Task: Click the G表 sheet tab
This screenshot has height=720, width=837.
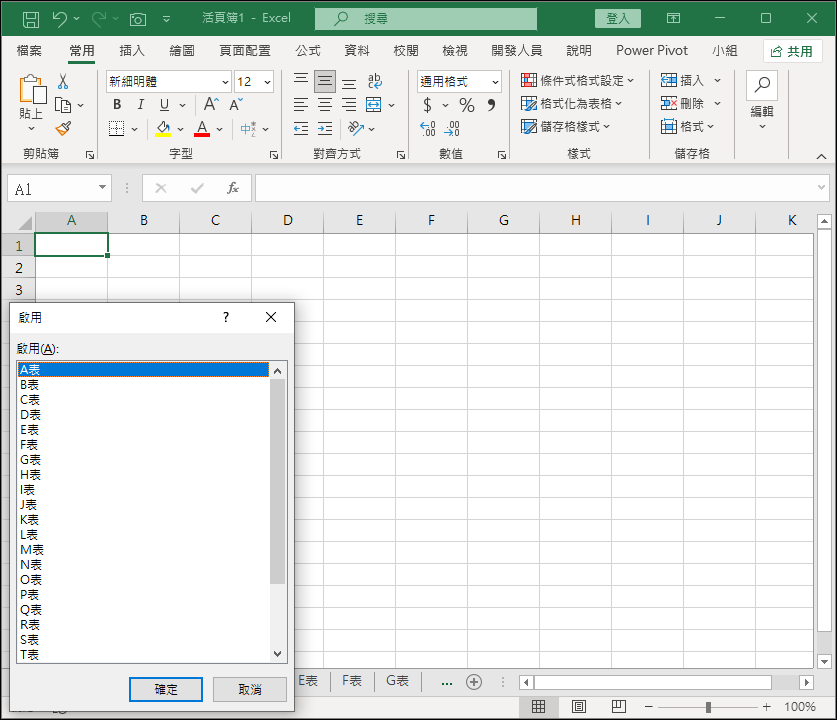Action: click(397, 681)
